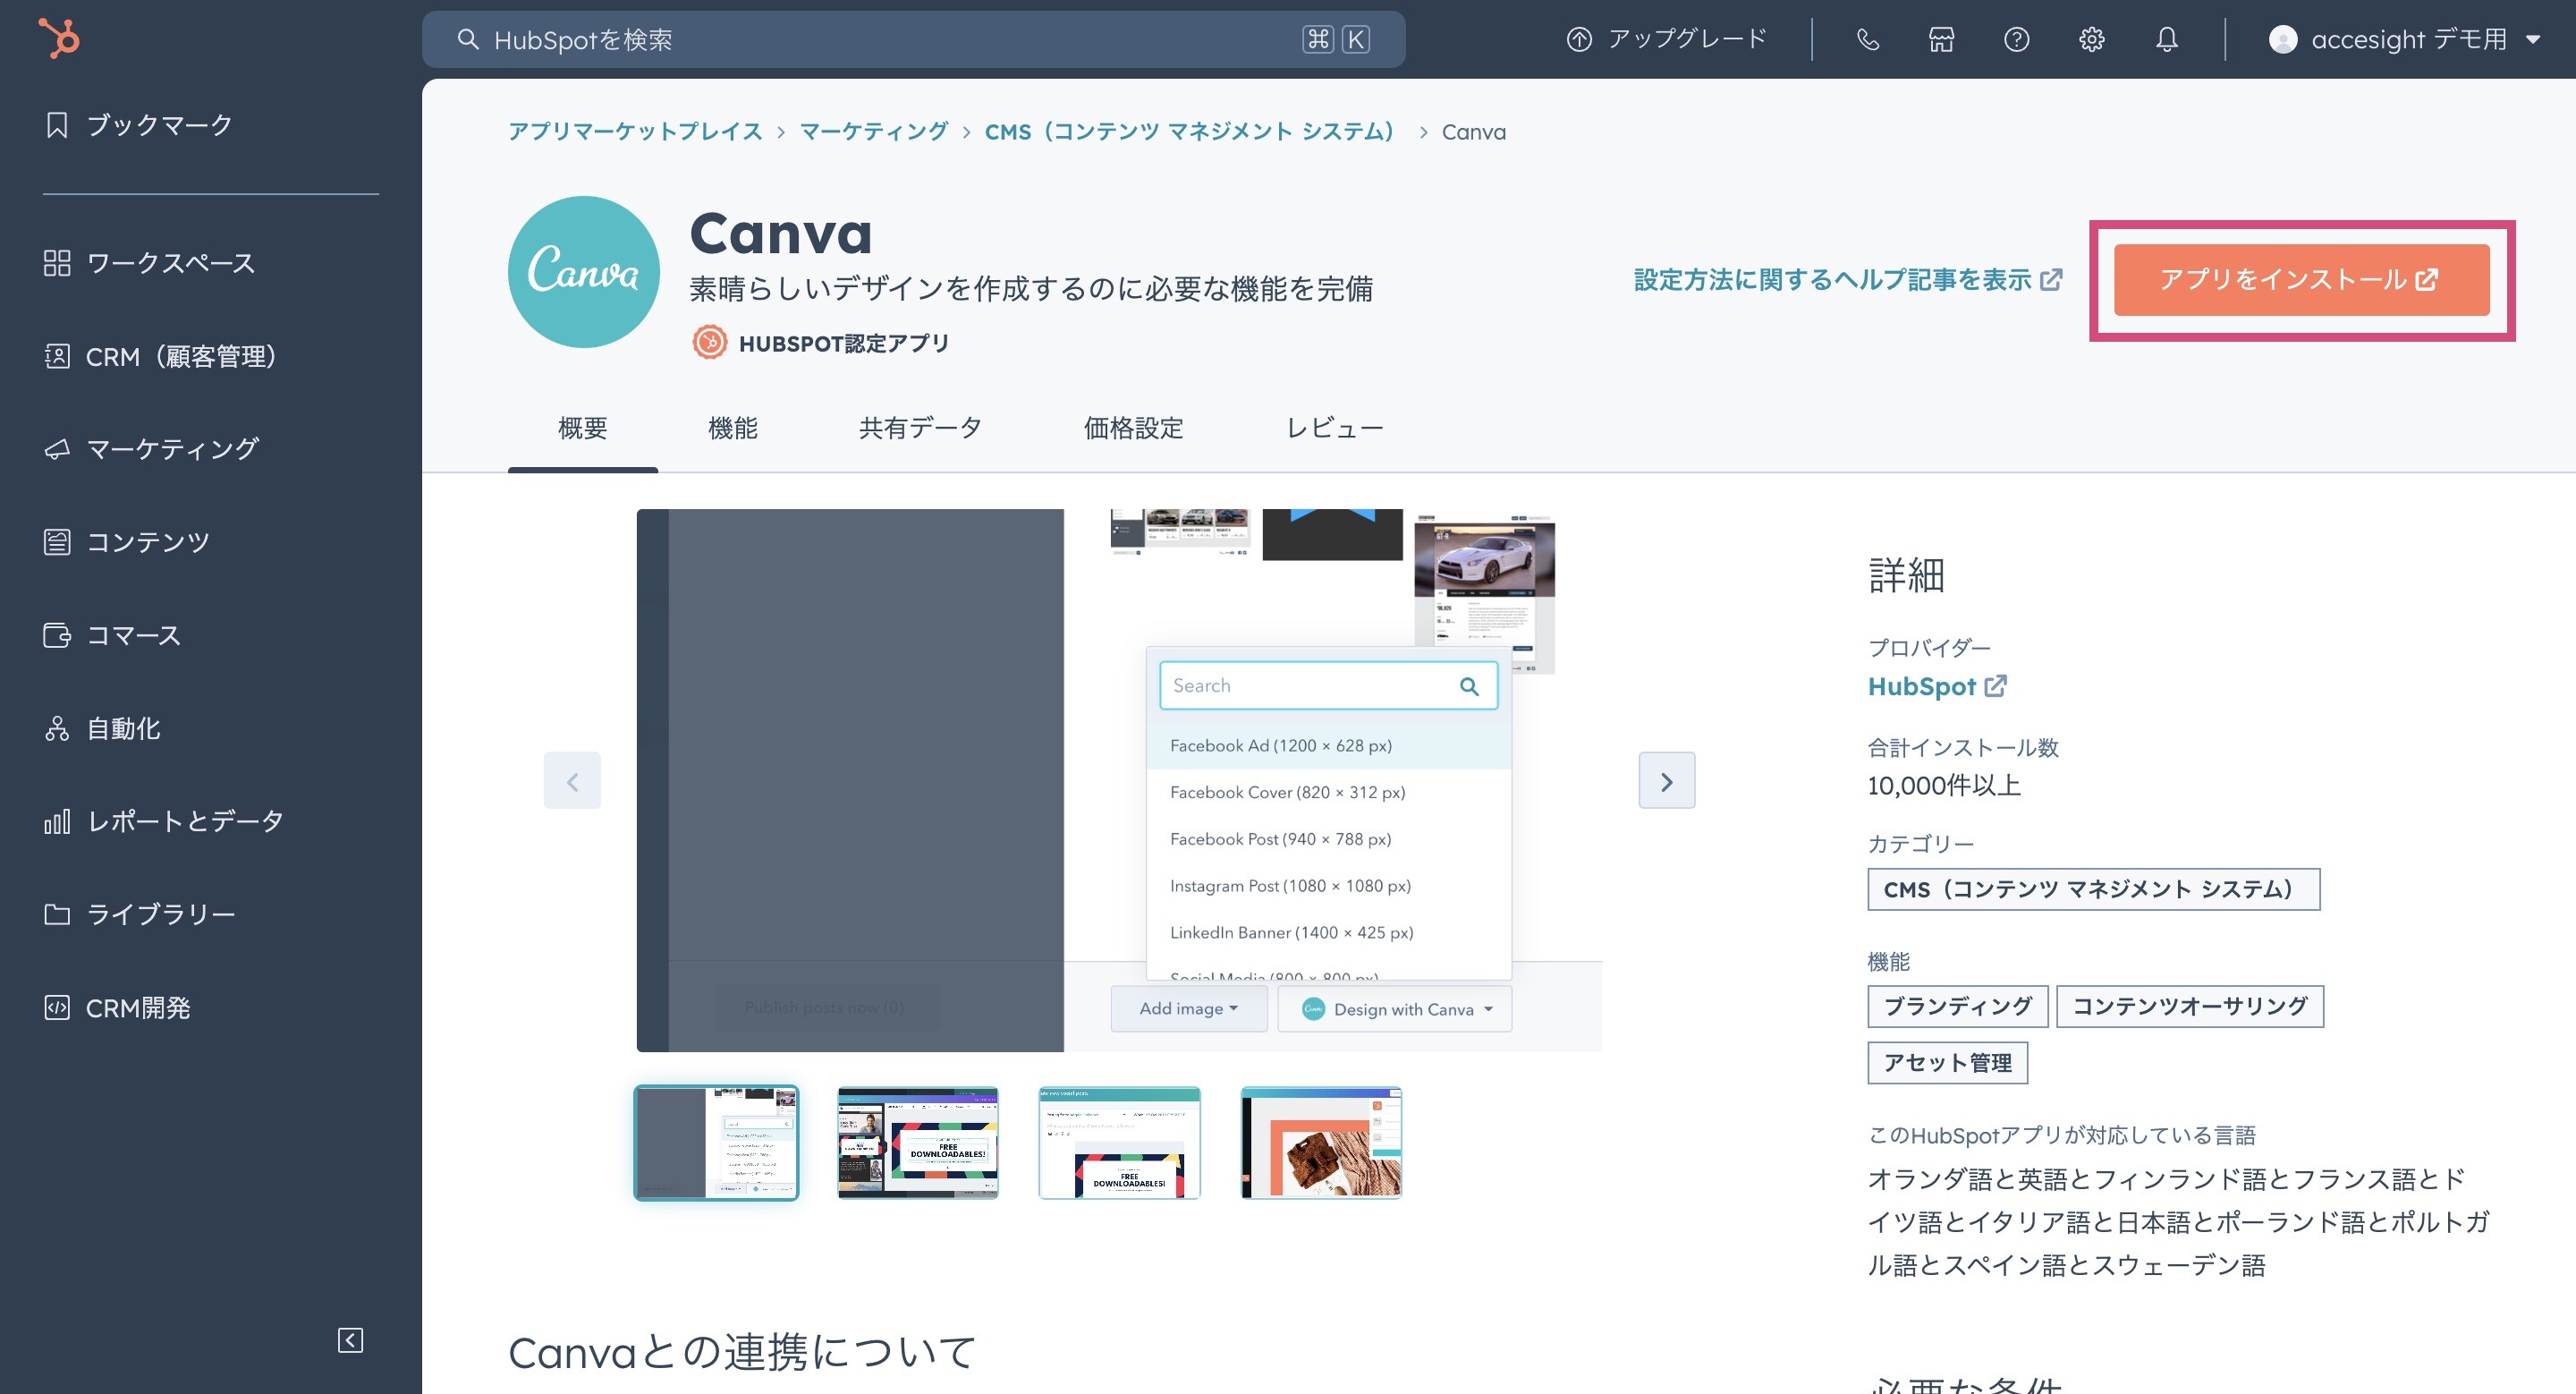Click the 詳細 section heading
The height and width of the screenshot is (1394, 2576).
coord(1905,575)
